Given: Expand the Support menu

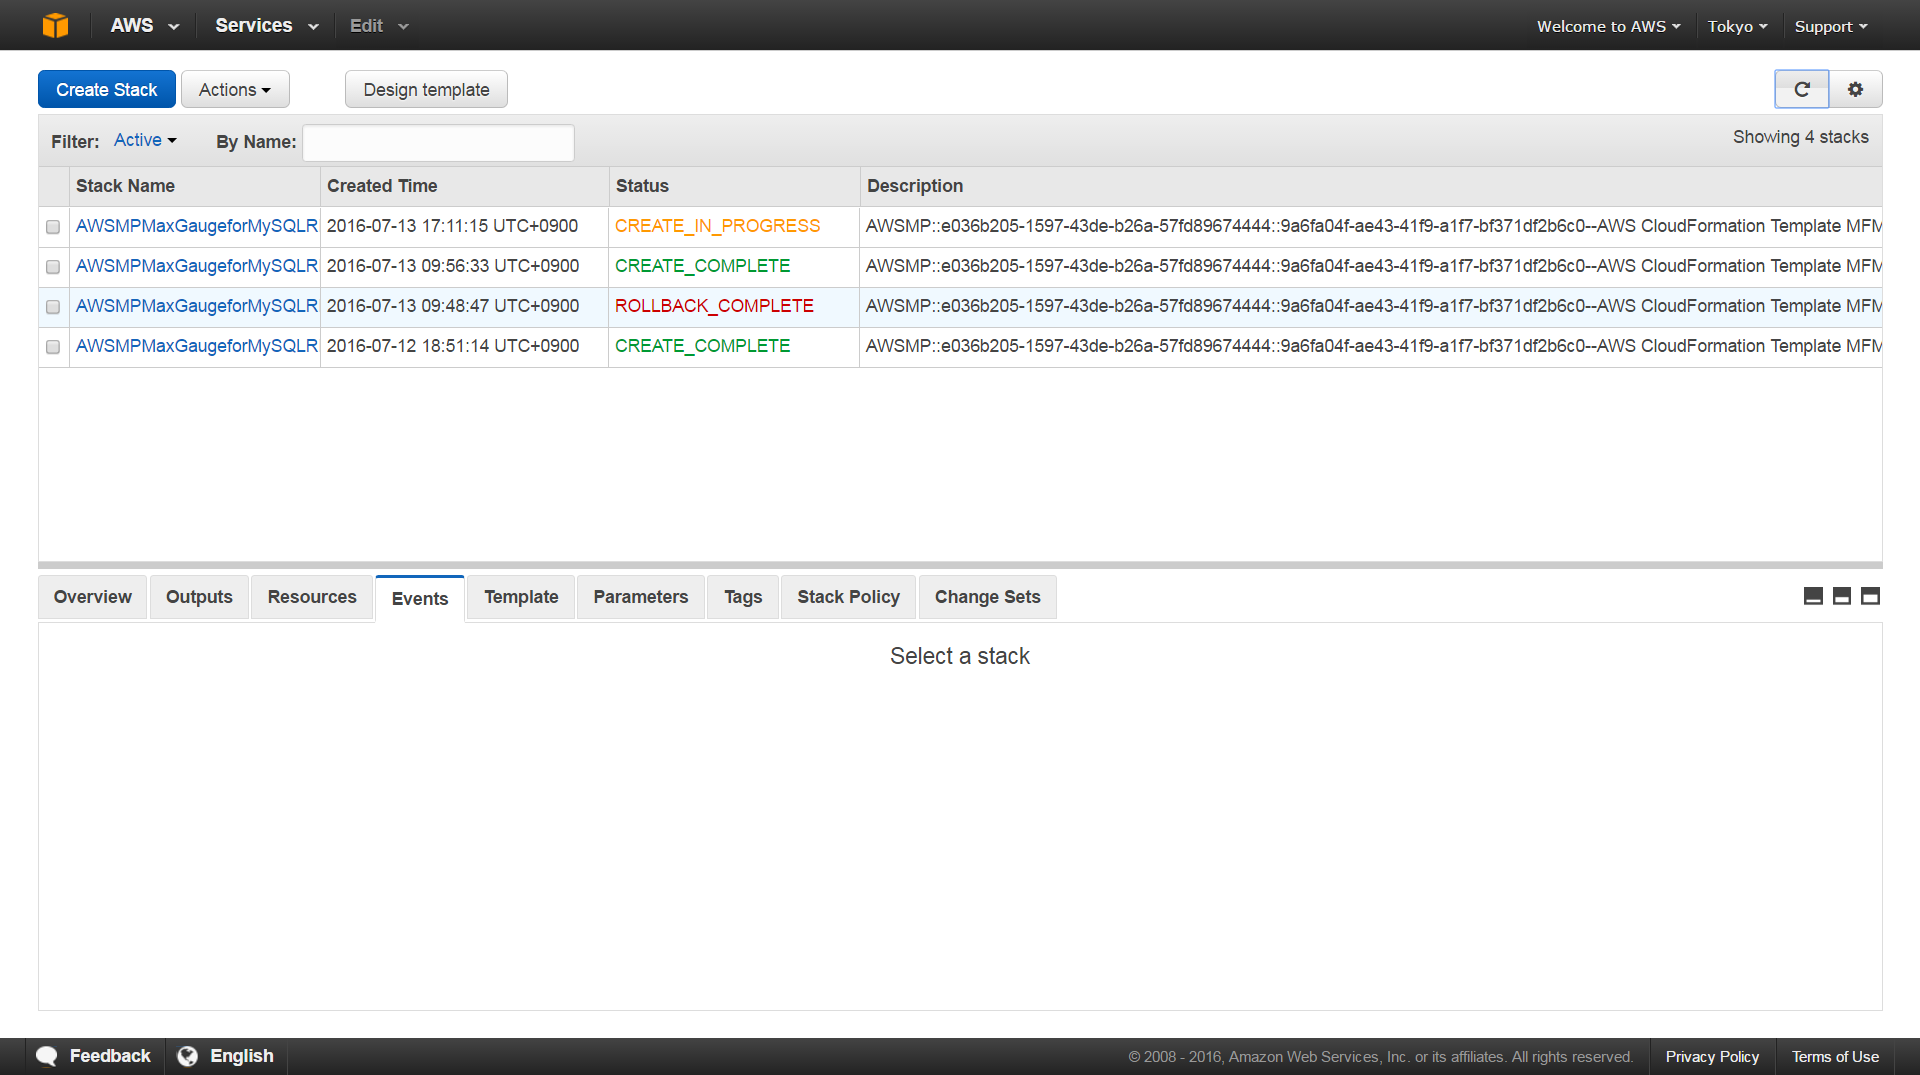Looking at the screenshot, I should [x=1830, y=26].
